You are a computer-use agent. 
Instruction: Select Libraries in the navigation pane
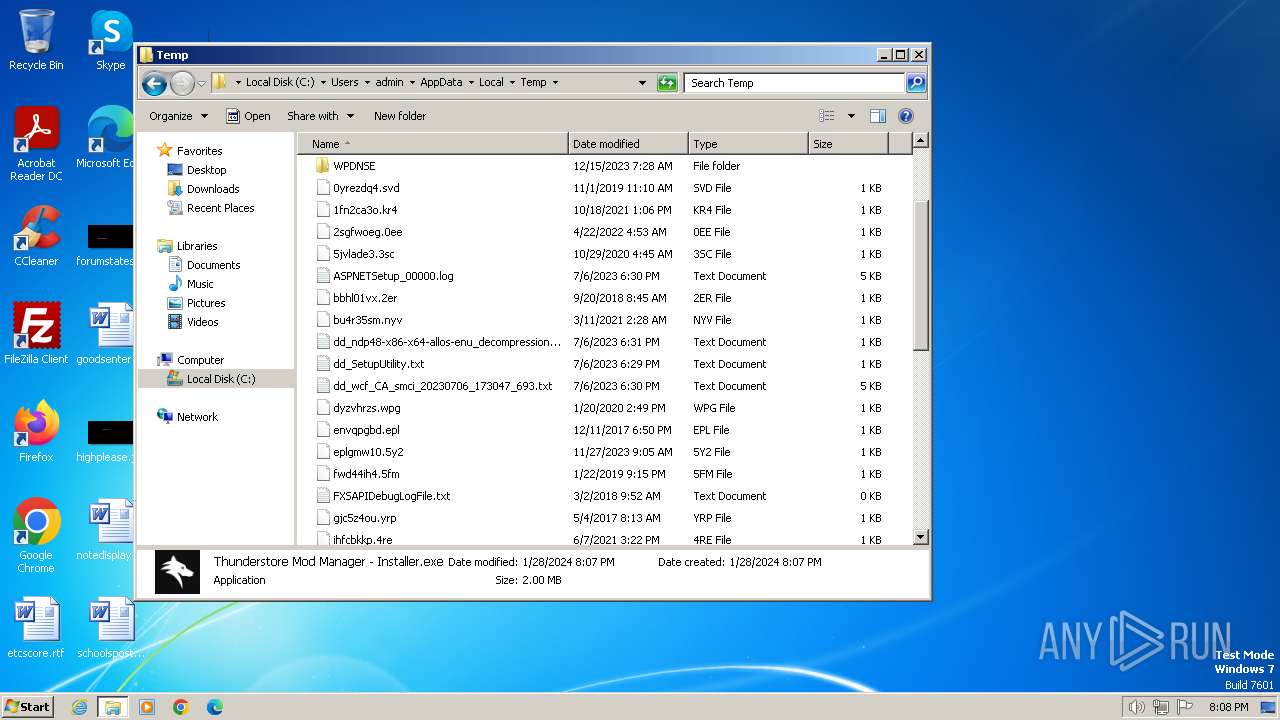[x=197, y=246]
